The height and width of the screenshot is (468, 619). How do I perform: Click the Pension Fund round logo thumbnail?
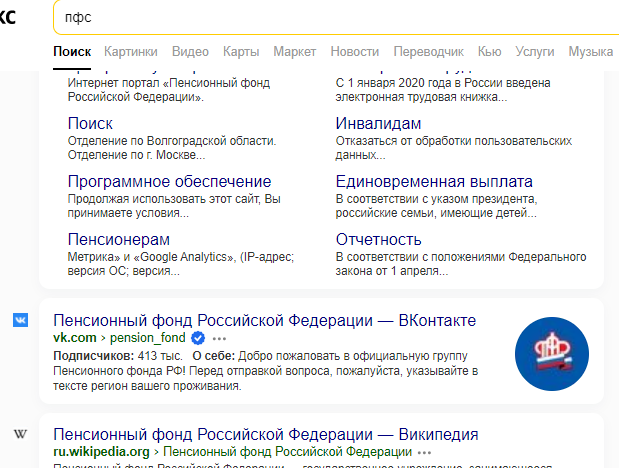tap(551, 354)
